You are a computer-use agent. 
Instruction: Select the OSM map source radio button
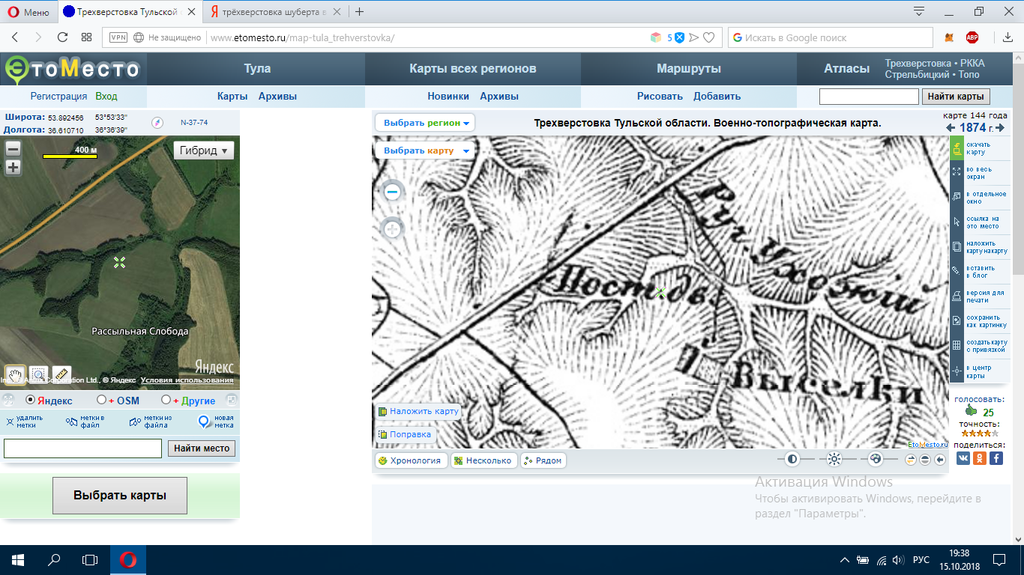(x=102, y=400)
